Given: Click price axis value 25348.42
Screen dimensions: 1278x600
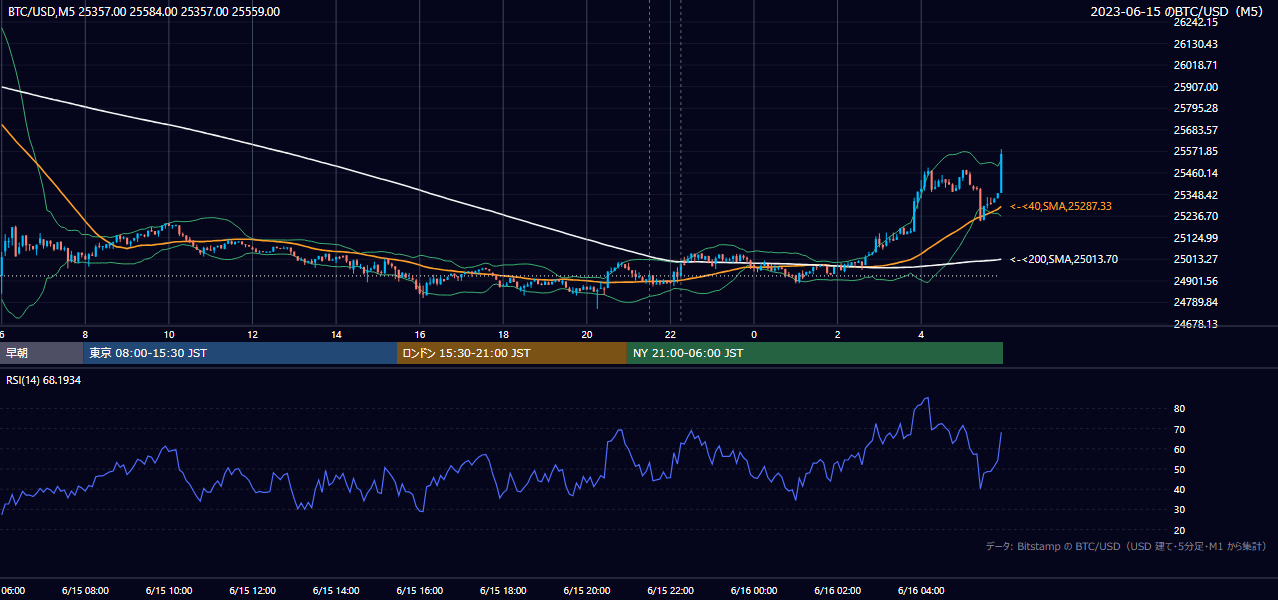Looking at the screenshot, I should click(1195, 195).
